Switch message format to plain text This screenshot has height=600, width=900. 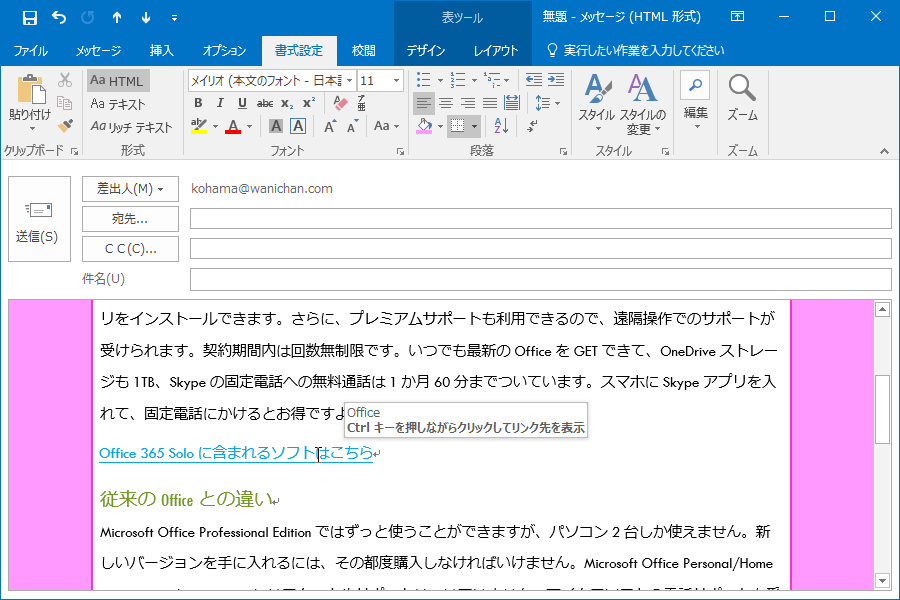(118, 104)
